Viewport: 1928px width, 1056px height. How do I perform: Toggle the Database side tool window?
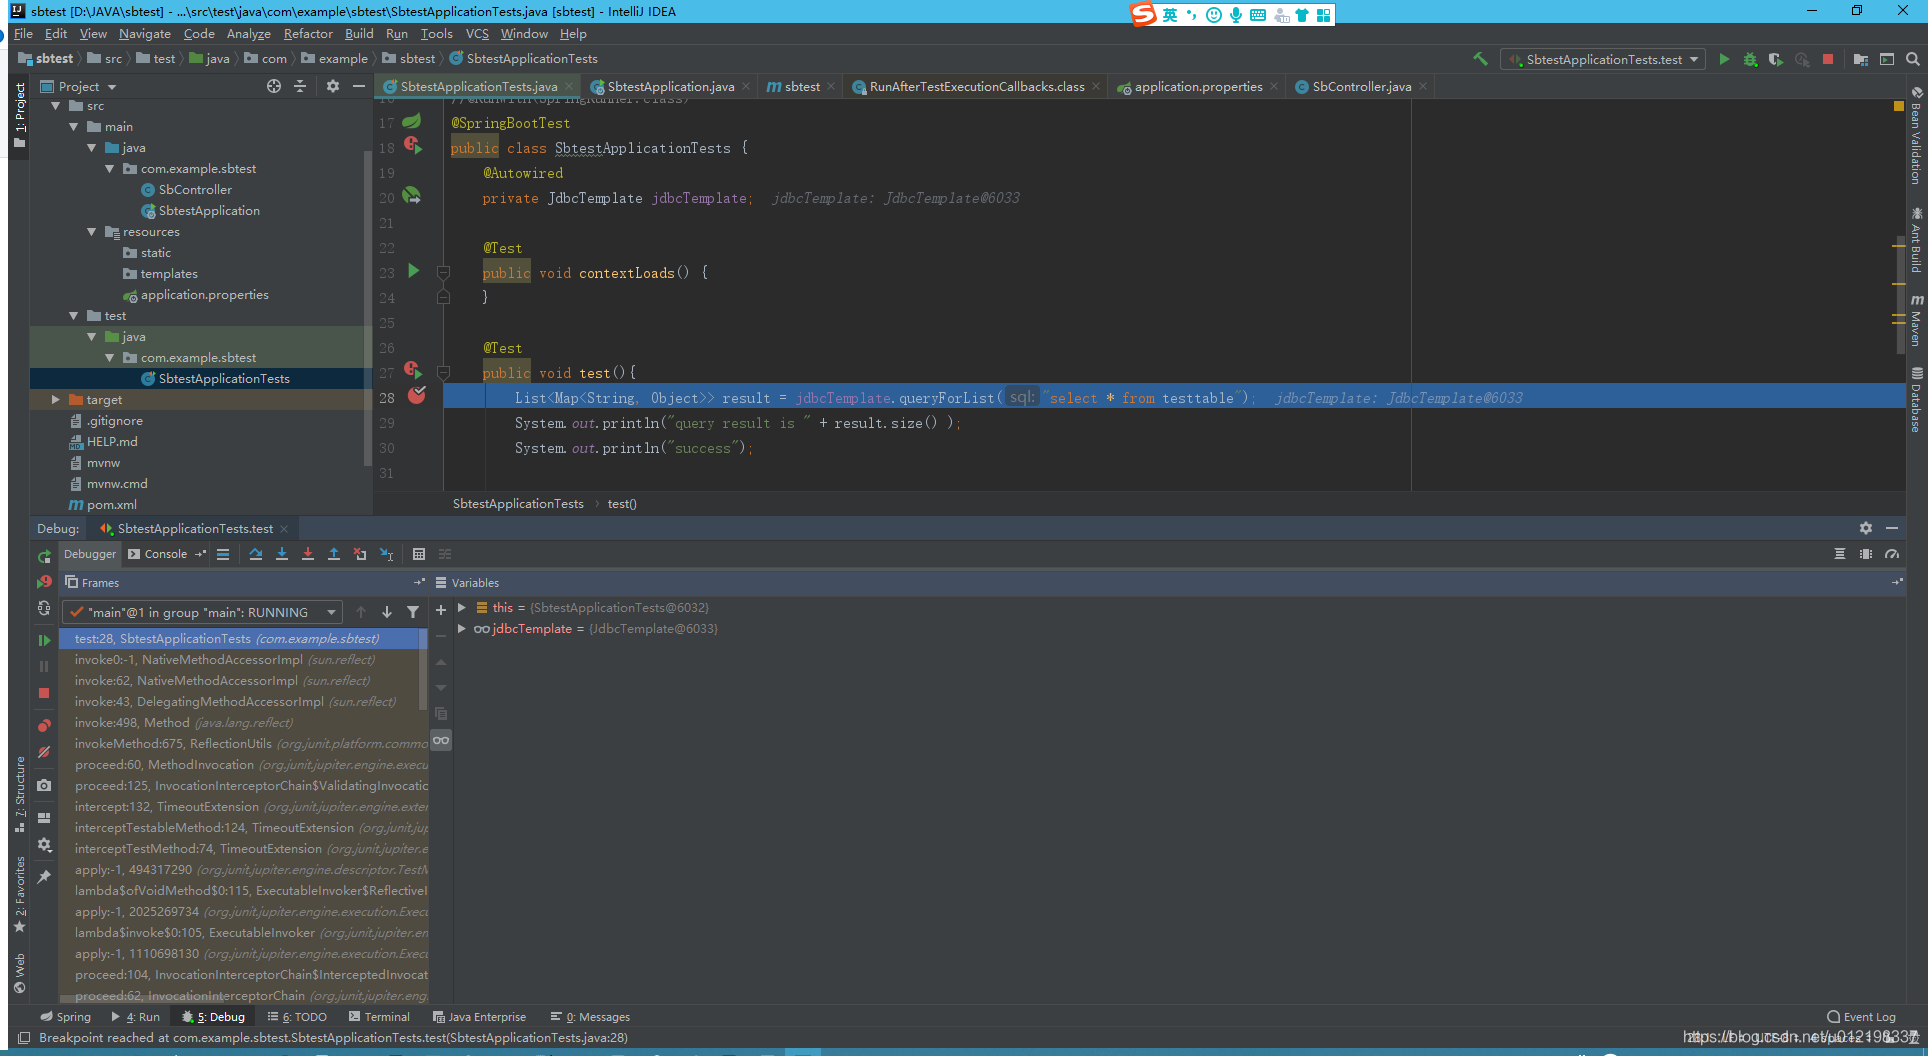tap(1916, 400)
